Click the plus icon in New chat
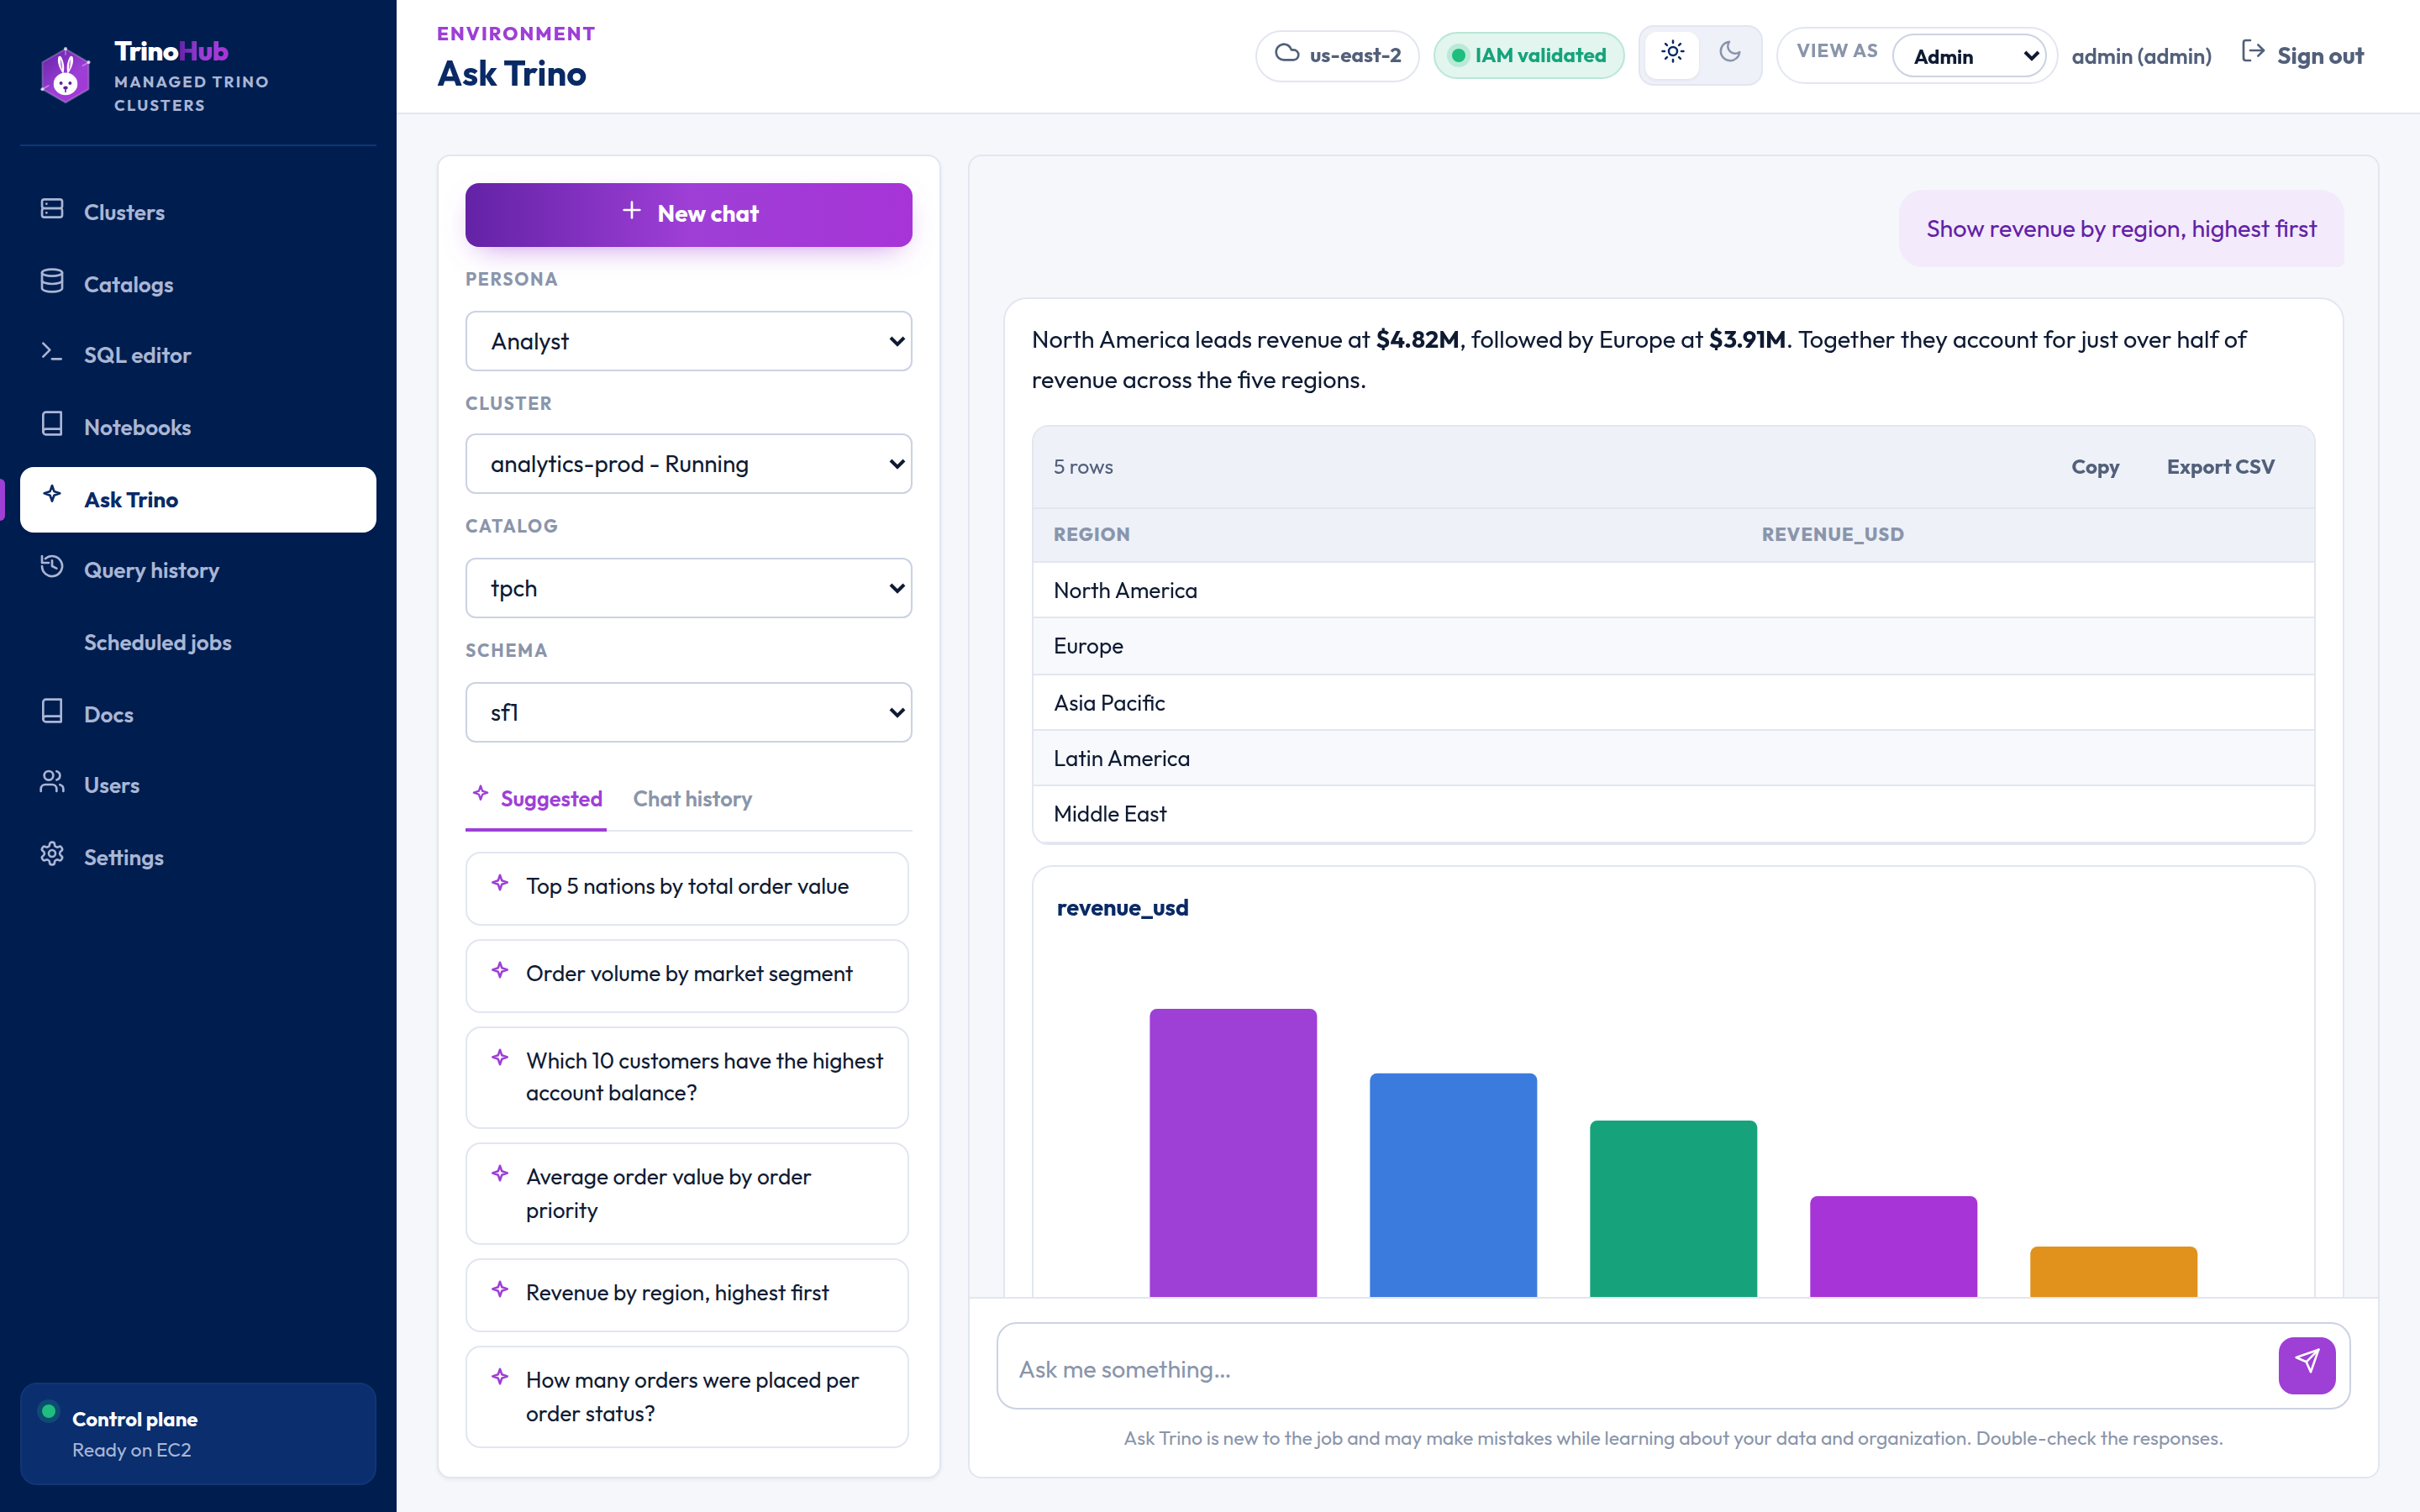Screen dimensions: 2420x1512 pos(632,211)
